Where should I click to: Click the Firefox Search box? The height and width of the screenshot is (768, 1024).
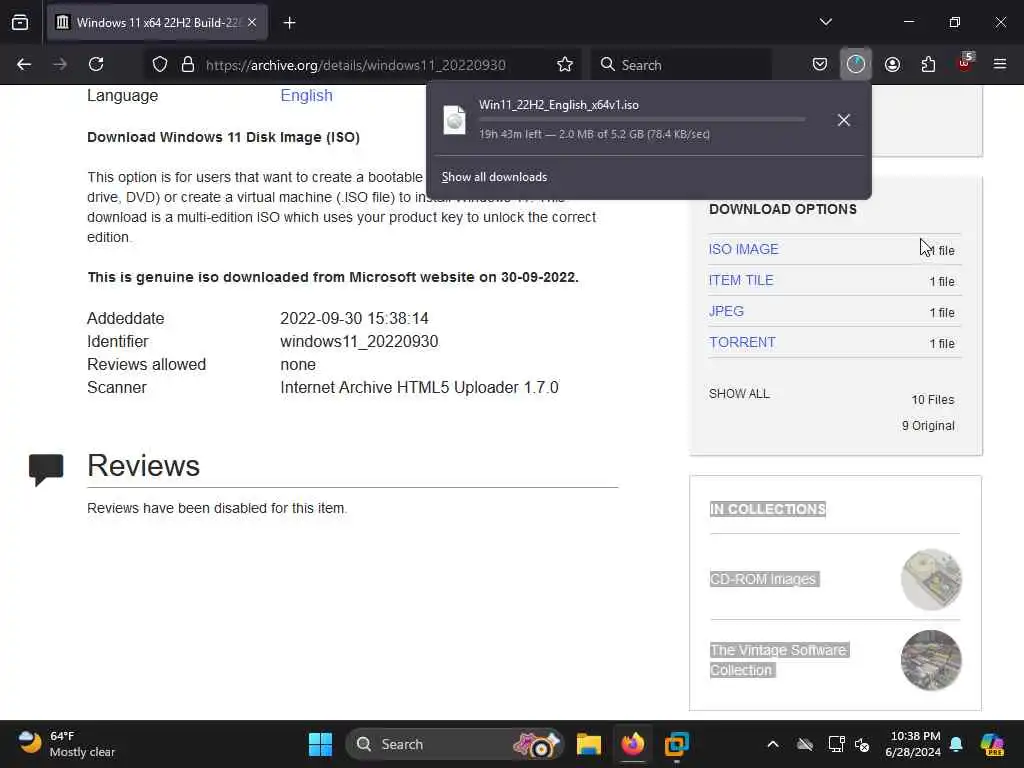pyautogui.click(x=682, y=64)
